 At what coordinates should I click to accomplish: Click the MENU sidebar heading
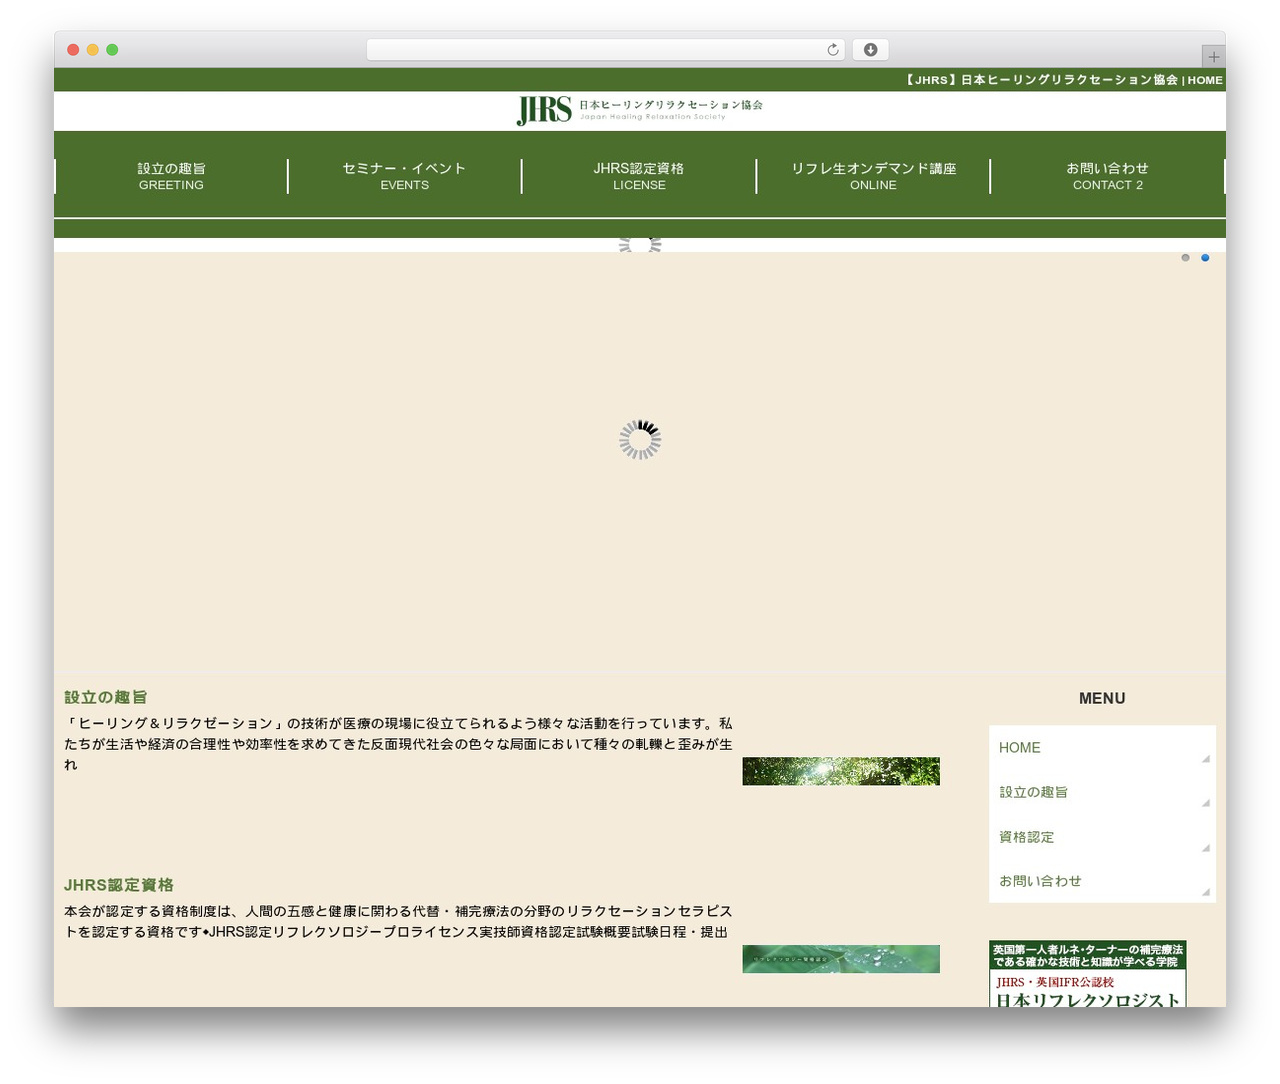tap(1102, 698)
